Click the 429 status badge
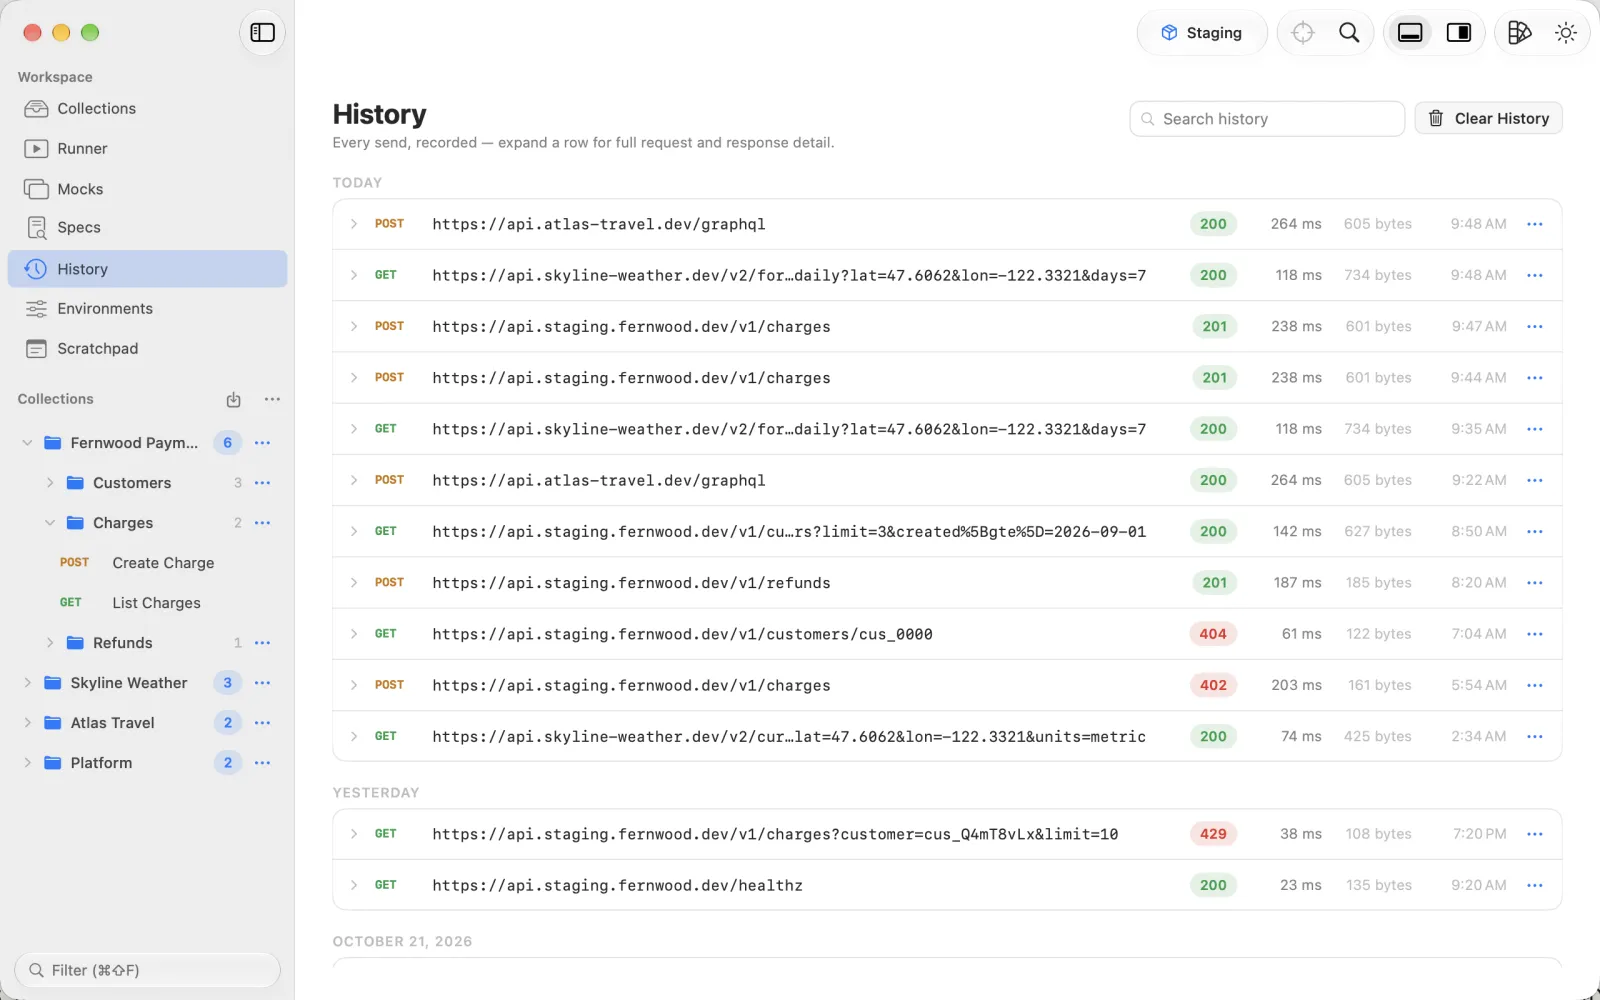 [1213, 834]
